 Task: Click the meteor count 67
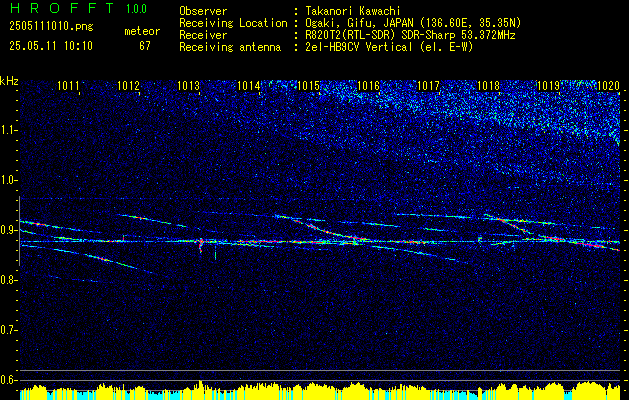pyautogui.click(x=144, y=45)
